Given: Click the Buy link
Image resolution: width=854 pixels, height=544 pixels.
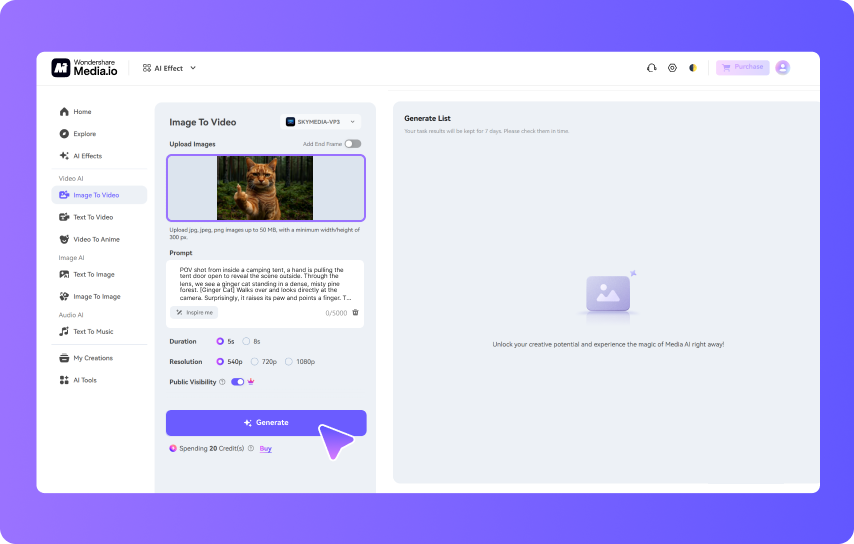Looking at the screenshot, I should tap(265, 449).
